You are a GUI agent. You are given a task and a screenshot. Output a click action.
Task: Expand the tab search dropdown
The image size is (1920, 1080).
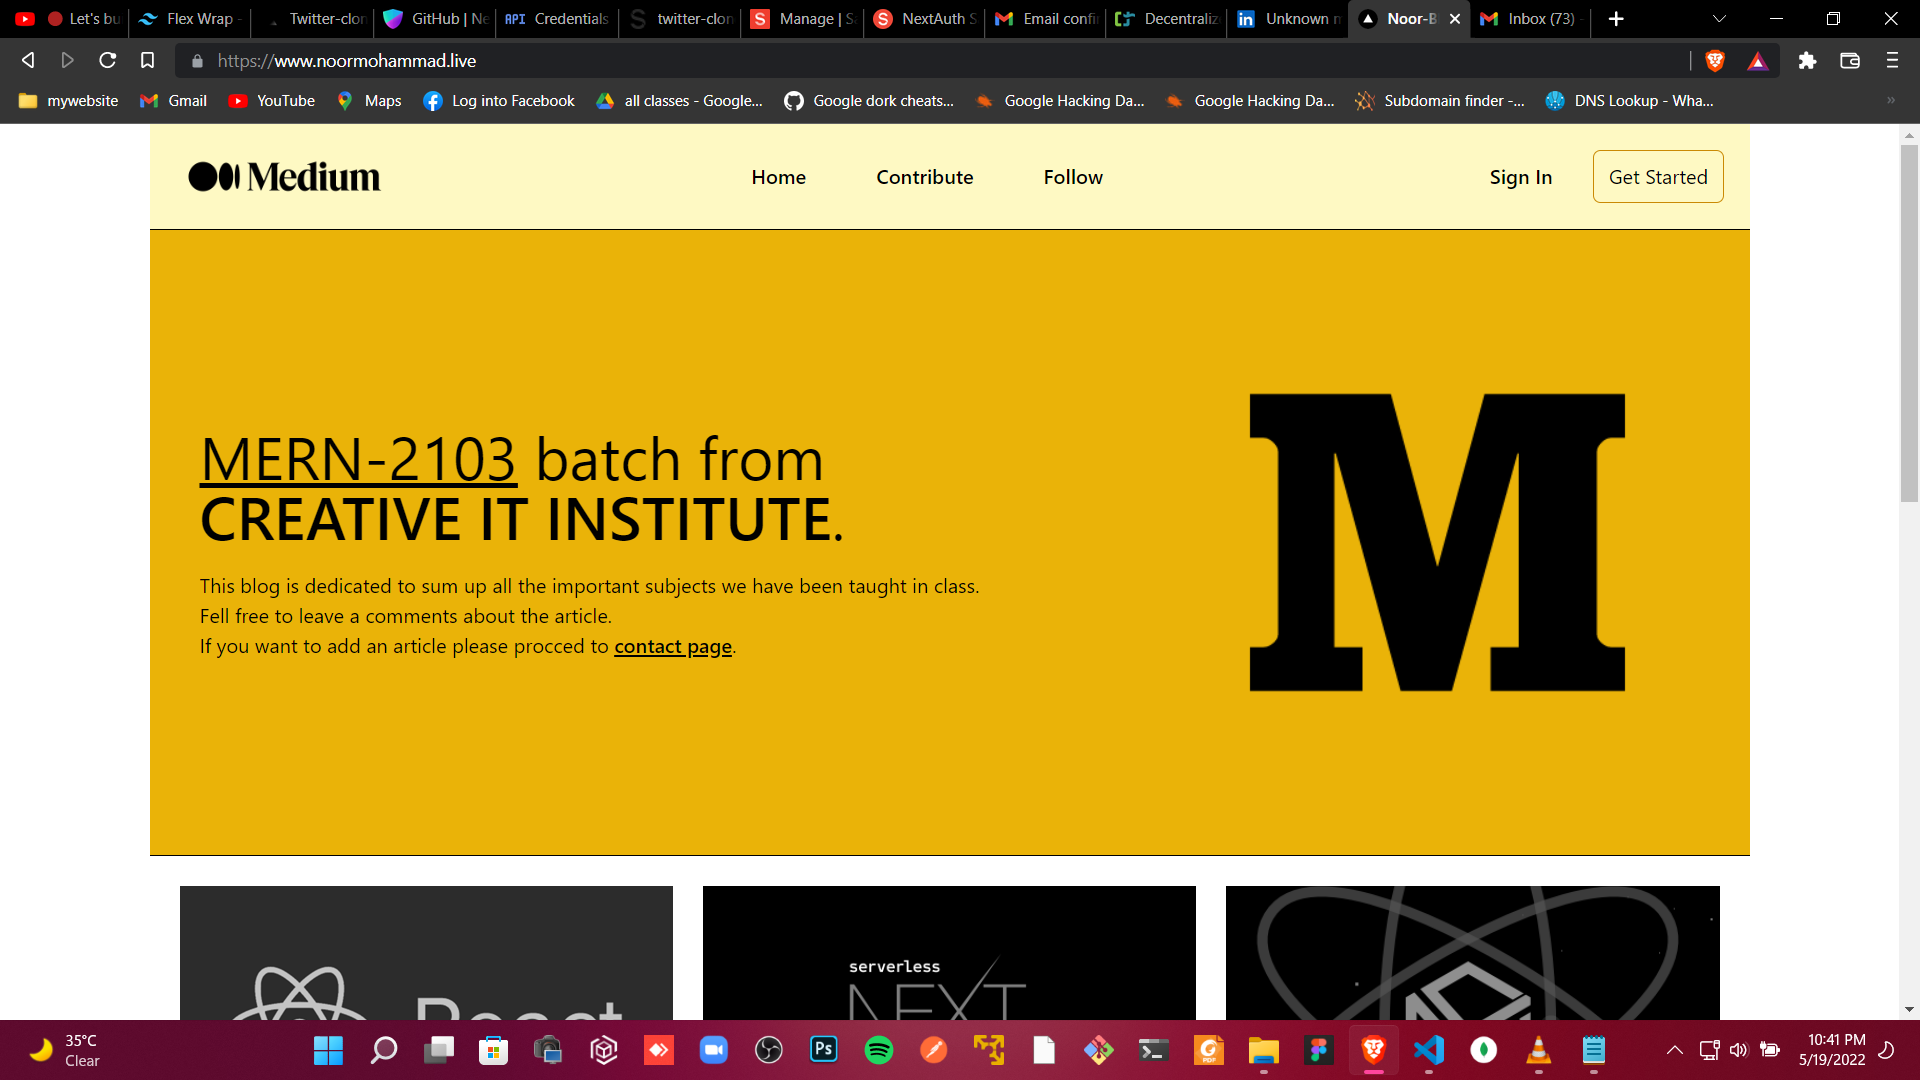pyautogui.click(x=1719, y=19)
